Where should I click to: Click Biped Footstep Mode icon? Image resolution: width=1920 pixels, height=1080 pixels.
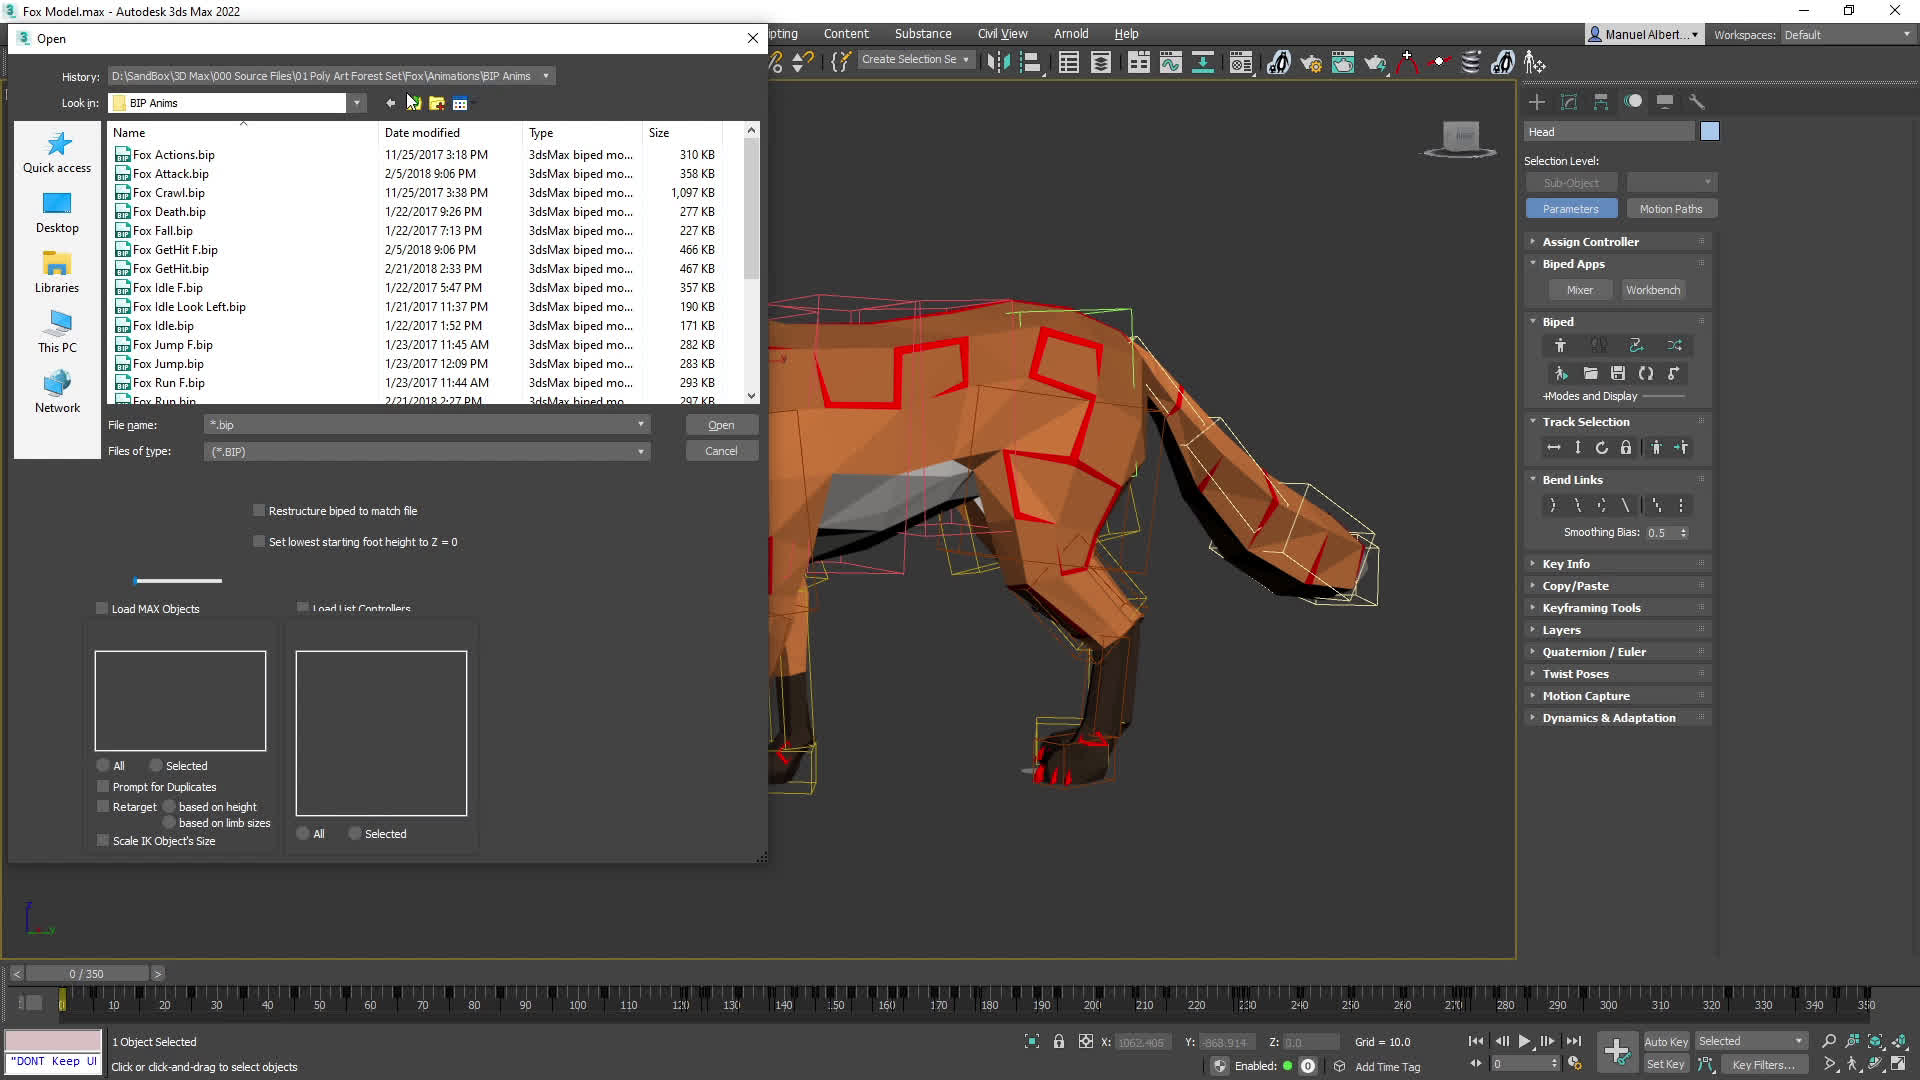coord(1599,345)
